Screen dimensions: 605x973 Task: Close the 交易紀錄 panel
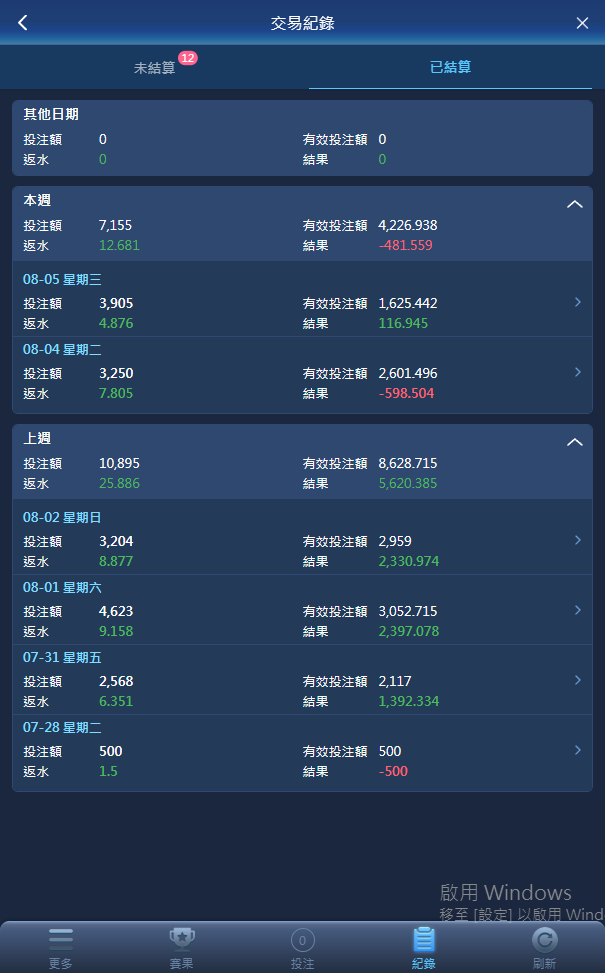pyautogui.click(x=582, y=23)
